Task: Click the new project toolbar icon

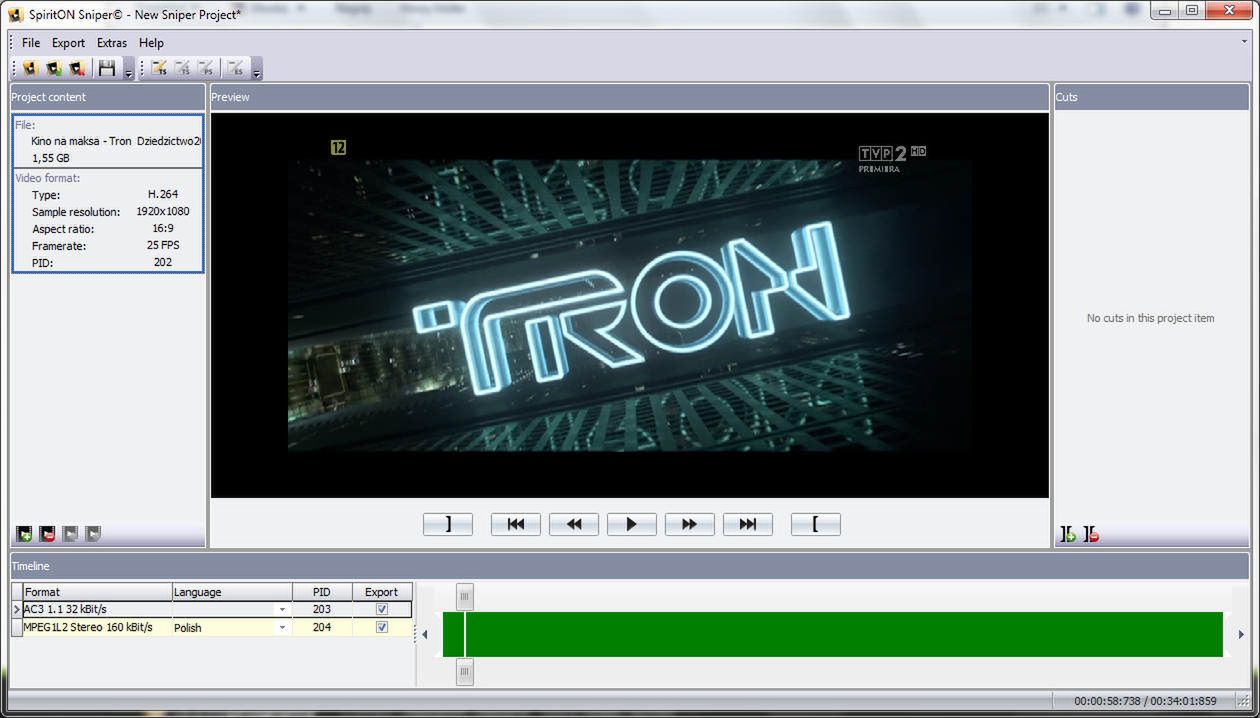Action: 31,68
